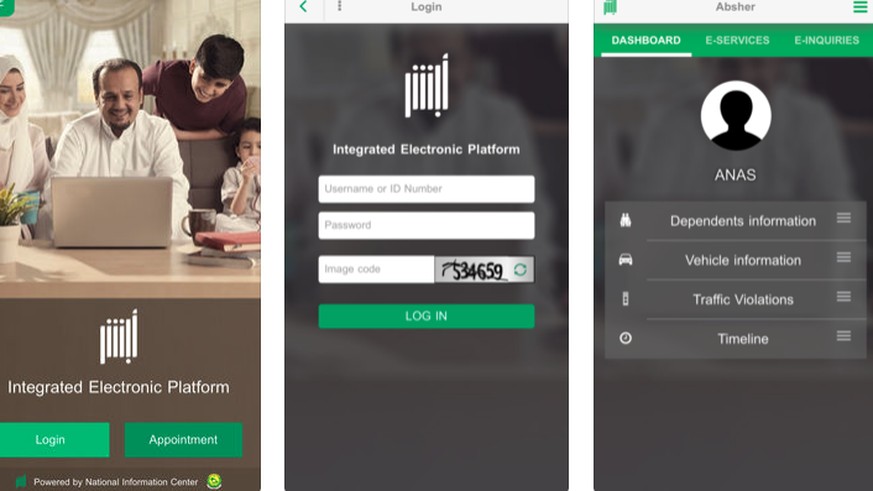
Task: Expand the Dependents information row handle
Action: point(843,218)
